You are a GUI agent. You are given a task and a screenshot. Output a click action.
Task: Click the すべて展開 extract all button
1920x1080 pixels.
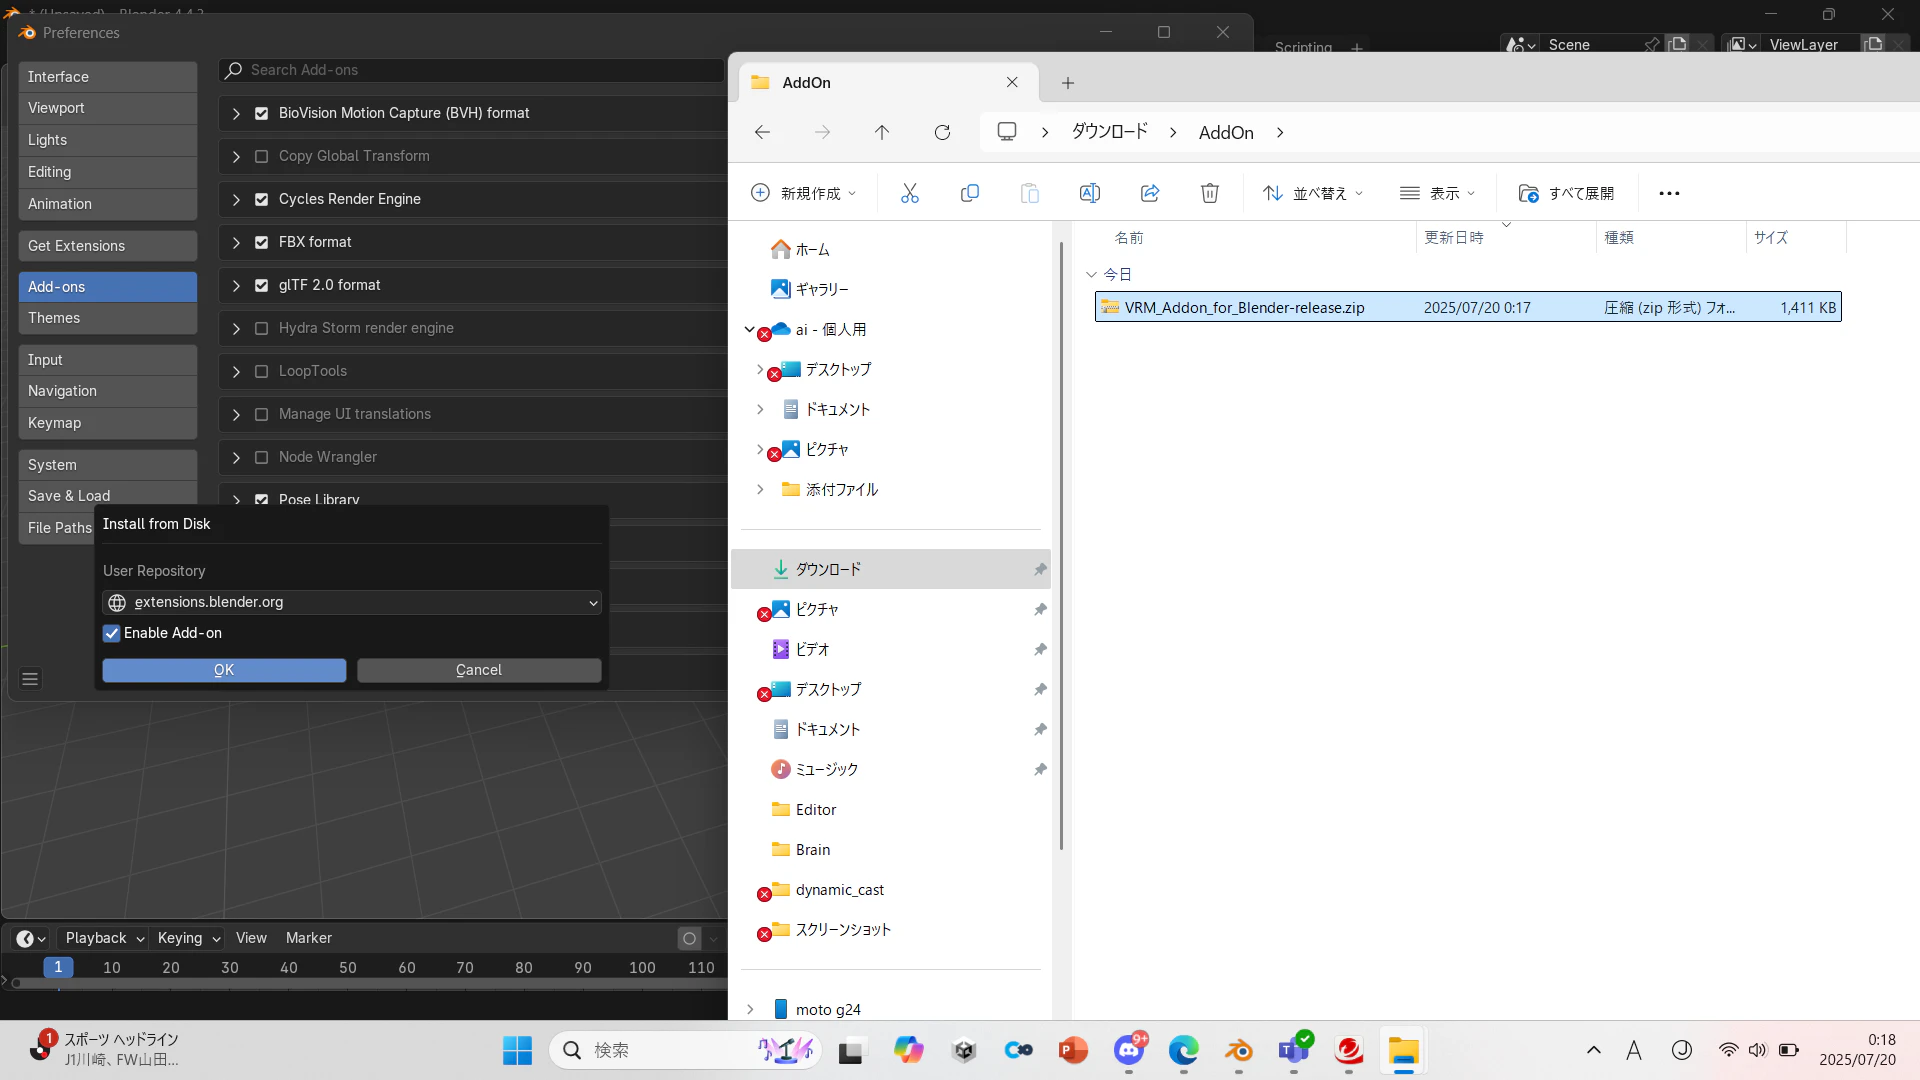(1566, 193)
